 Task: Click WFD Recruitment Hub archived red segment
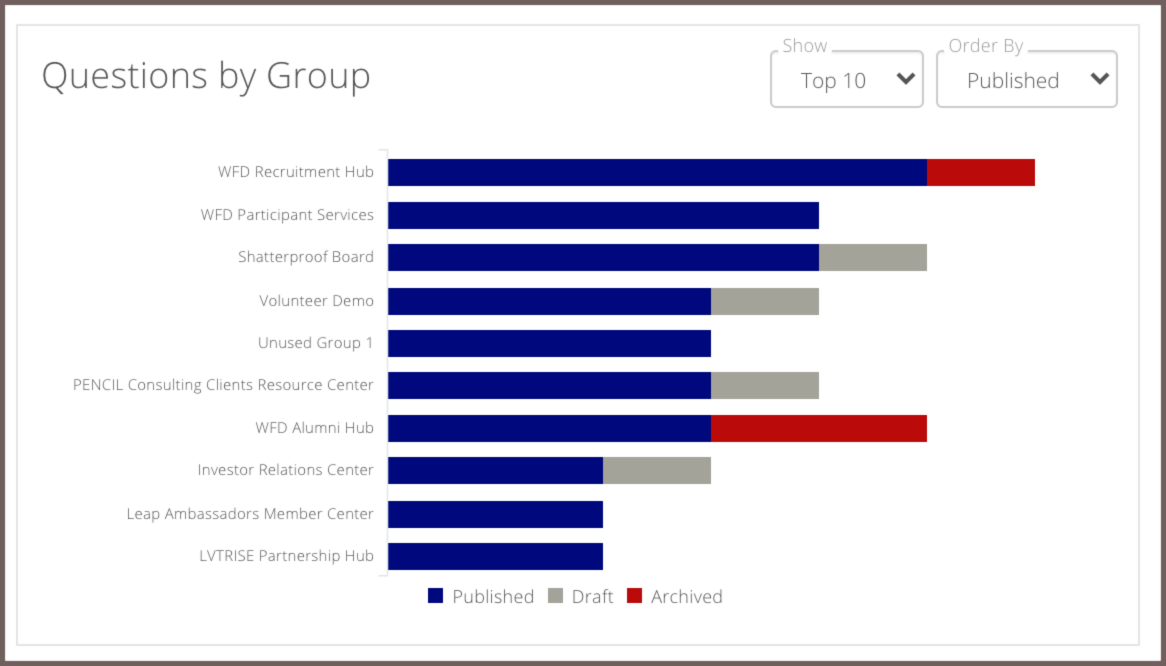(x=981, y=172)
